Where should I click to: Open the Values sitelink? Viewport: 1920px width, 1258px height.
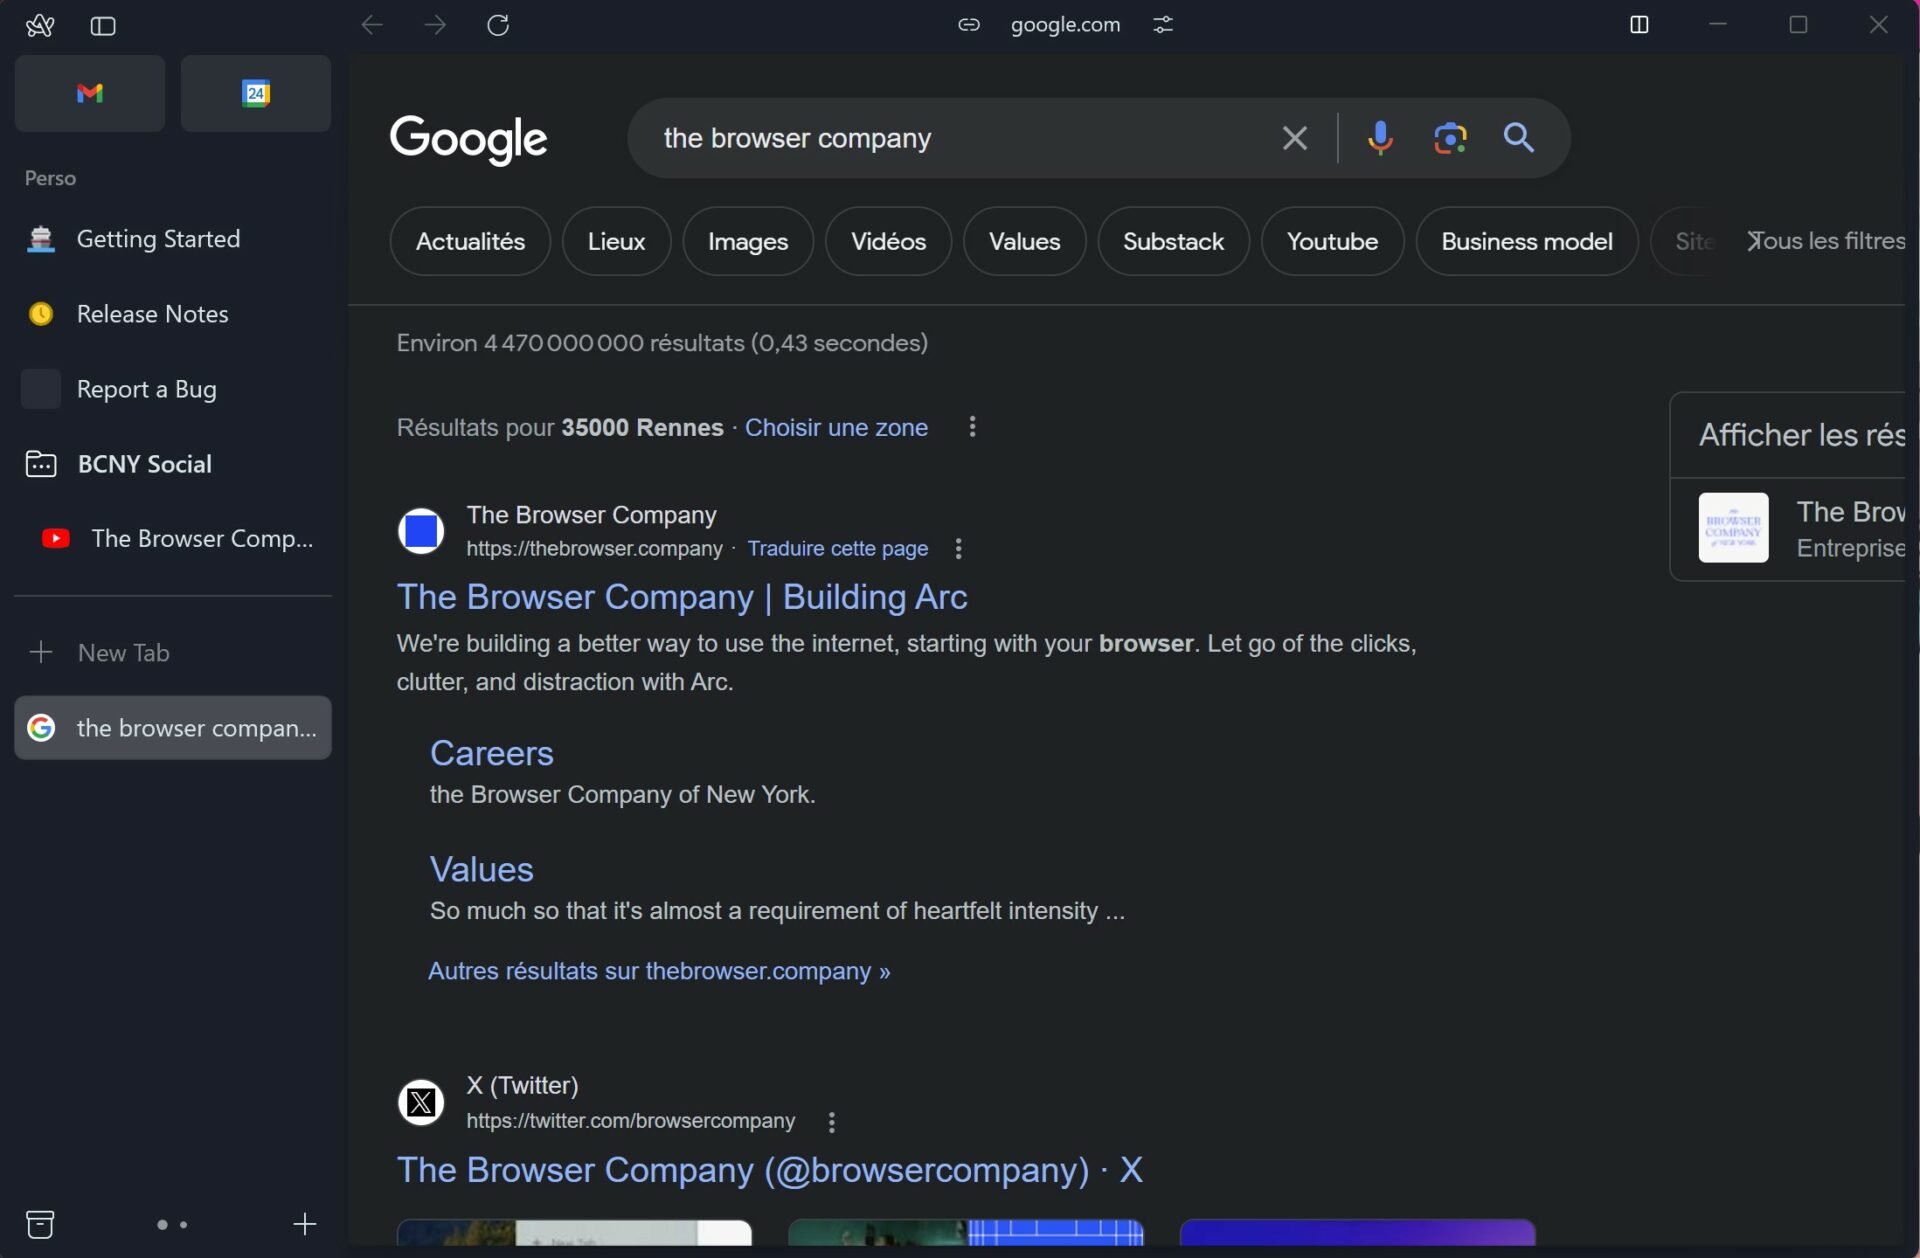[481, 869]
